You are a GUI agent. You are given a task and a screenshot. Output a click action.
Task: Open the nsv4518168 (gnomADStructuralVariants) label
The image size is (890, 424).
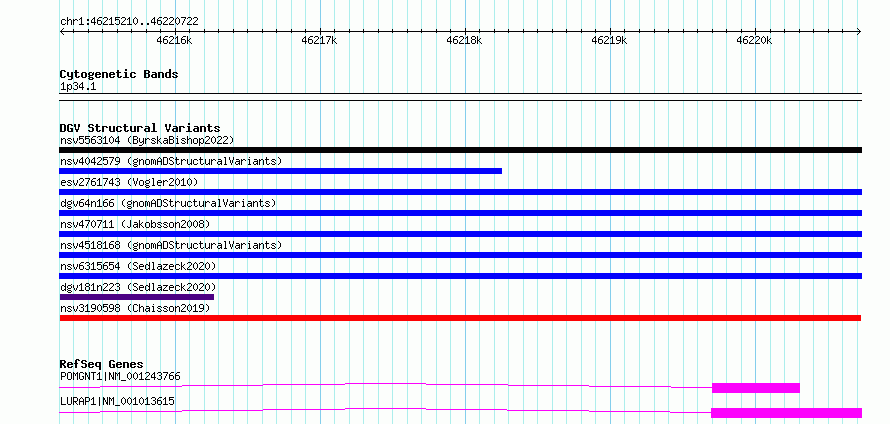(171, 245)
